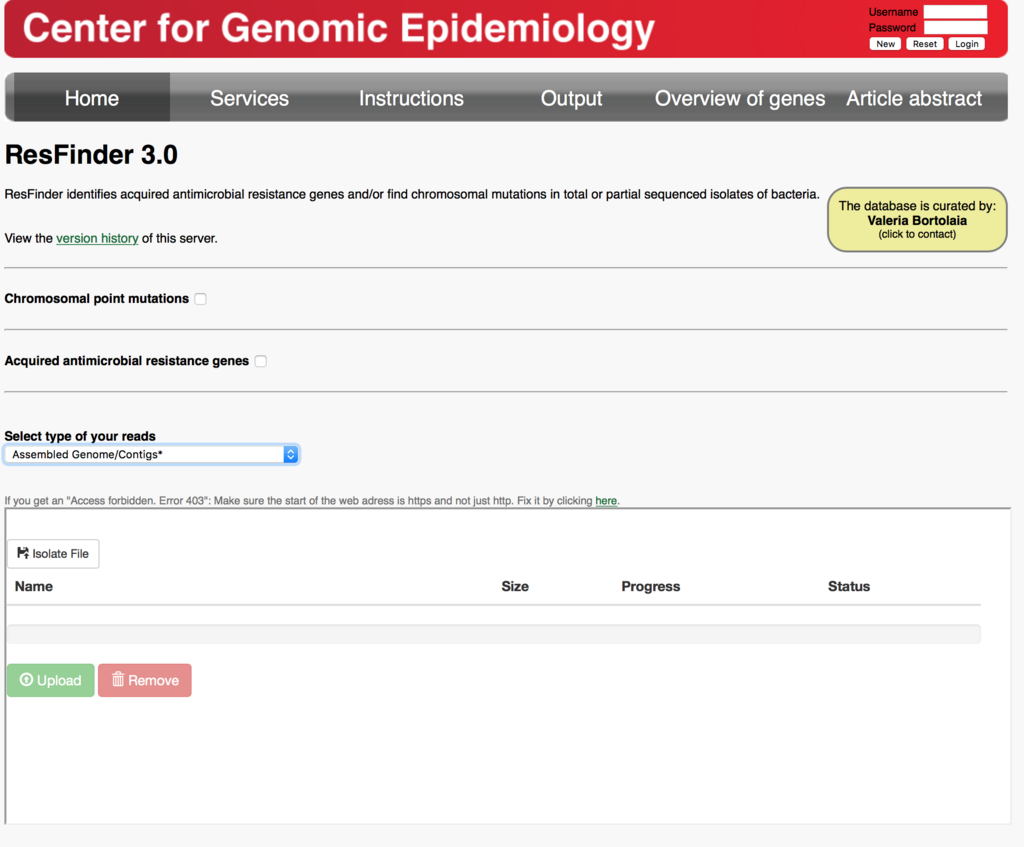Viewport: 1024px width, 847px height.
Task: Enable the Chromosomal point mutations checkbox
Action: [200, 298]
